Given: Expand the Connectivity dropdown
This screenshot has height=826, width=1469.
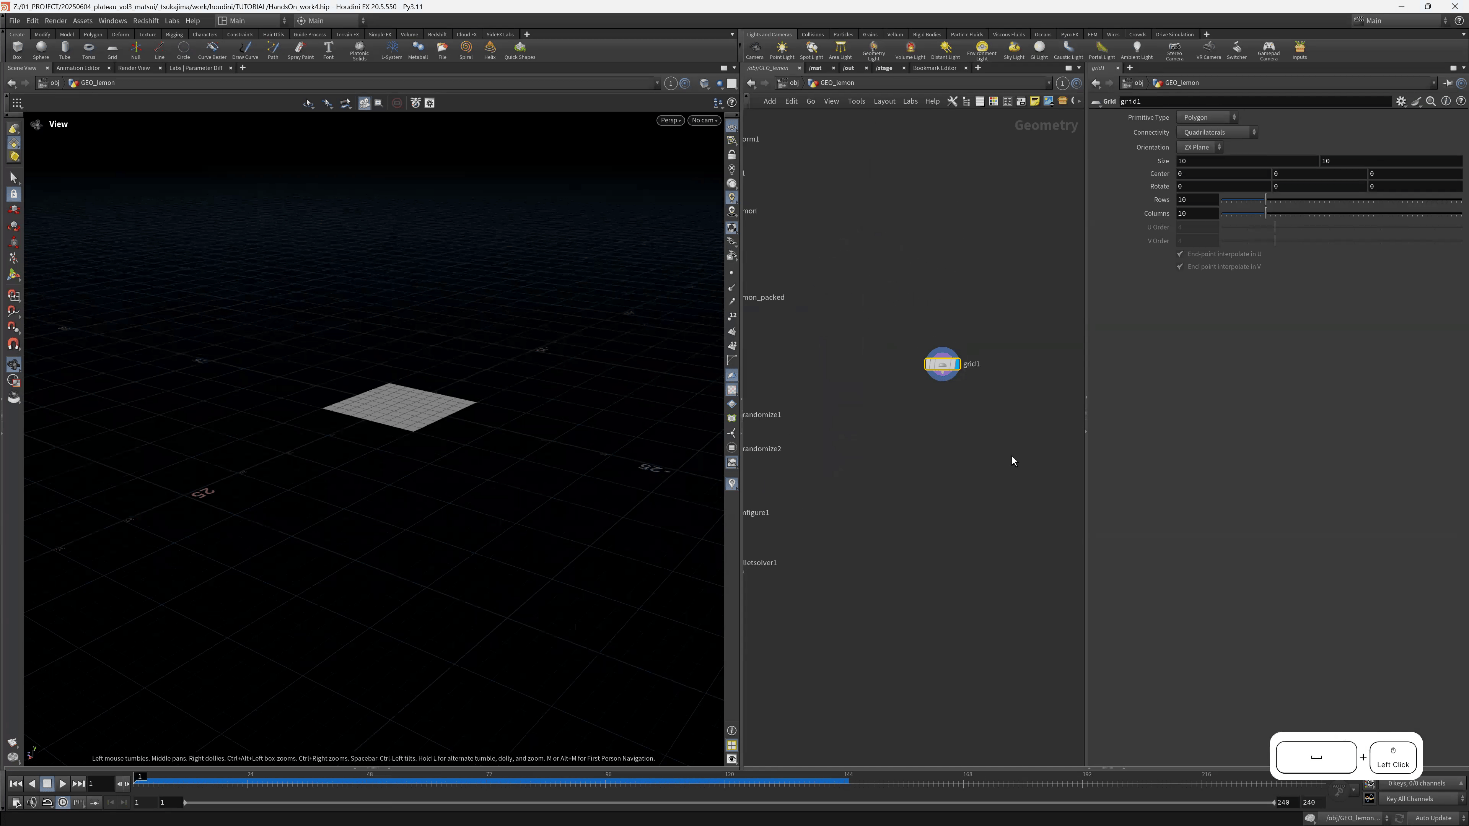Looking at the screenshot, I should [x=1217, y=132].
